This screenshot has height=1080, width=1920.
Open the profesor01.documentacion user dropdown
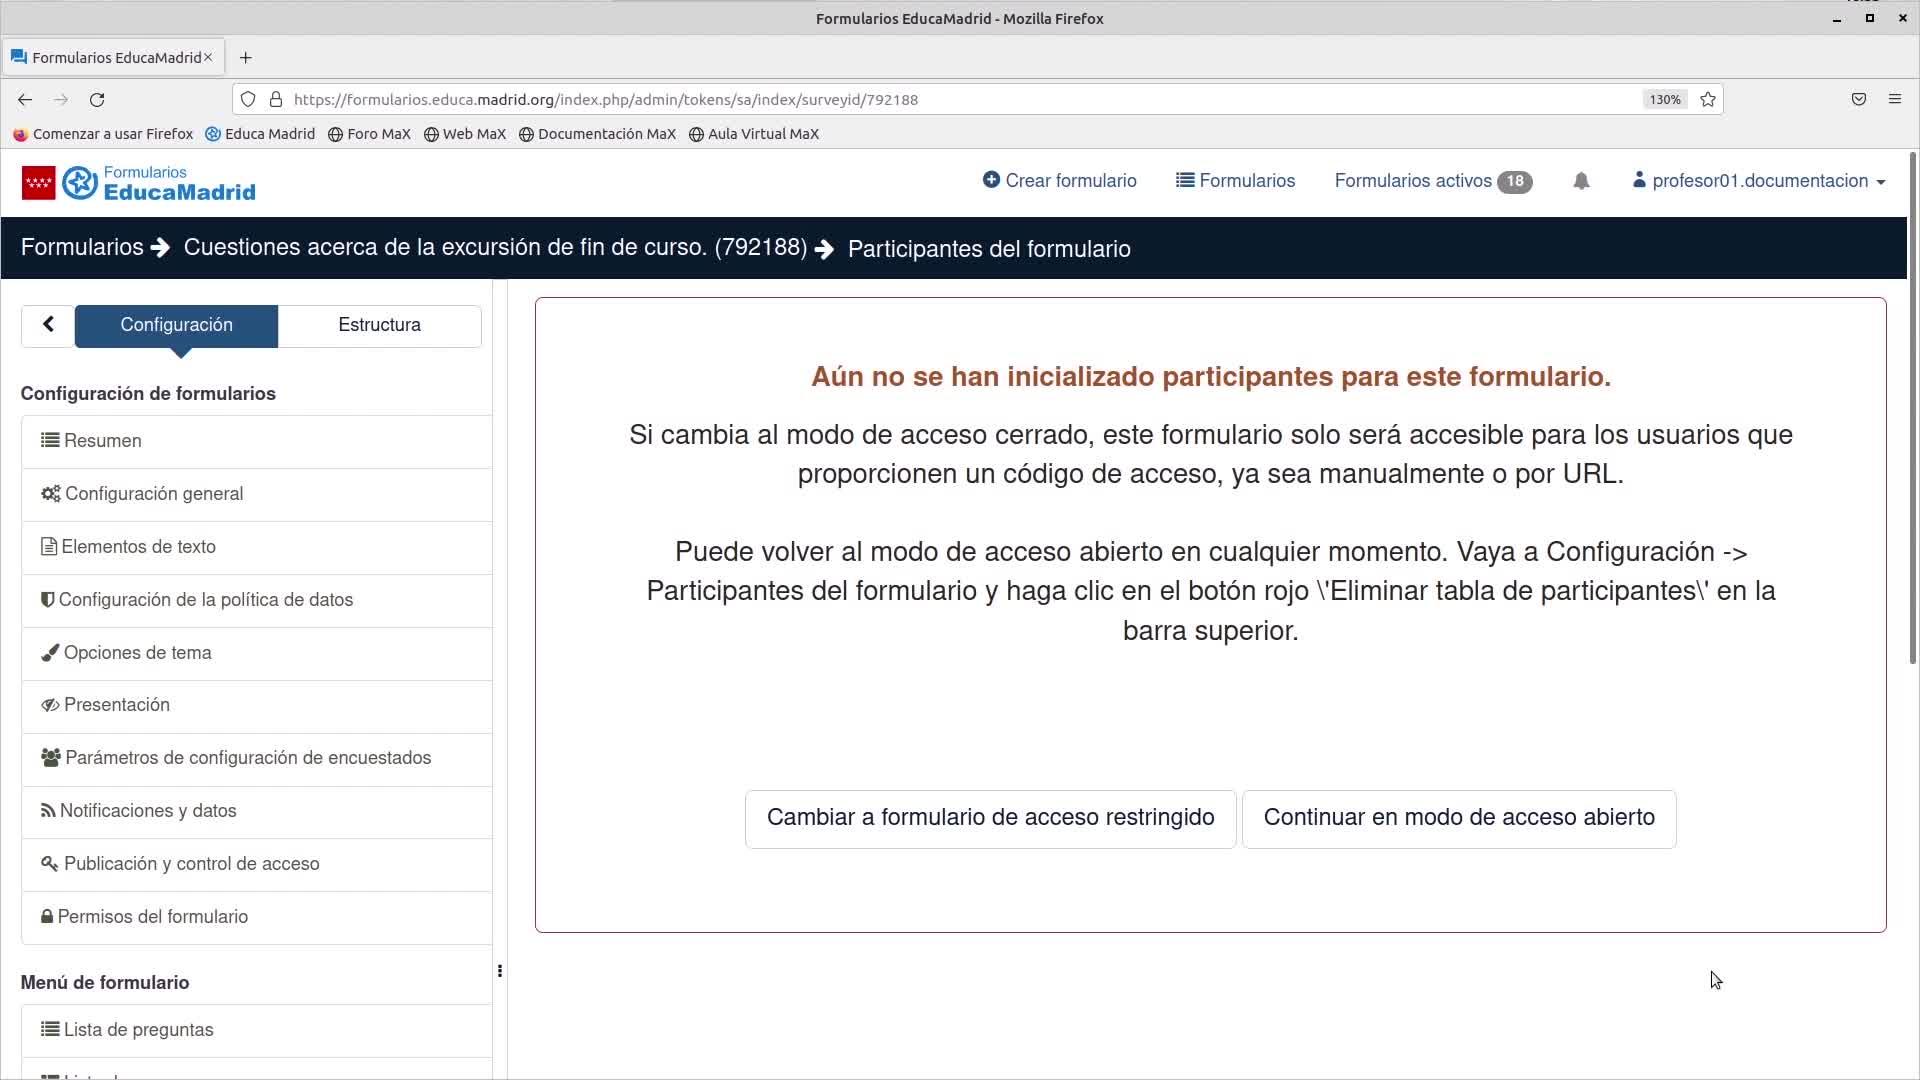tap(1758, 181)
